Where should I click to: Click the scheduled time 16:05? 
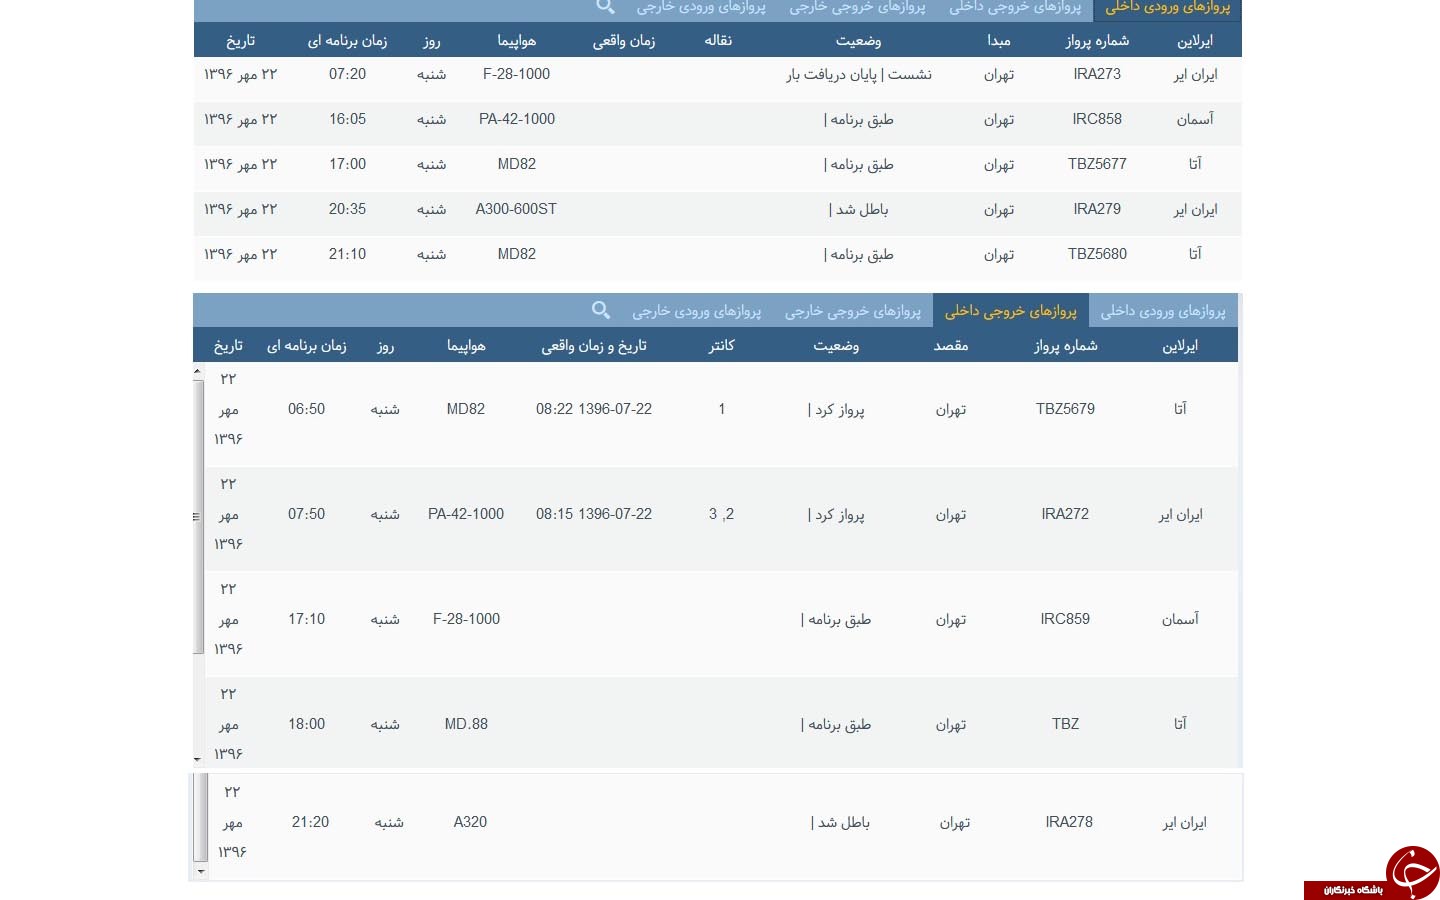(x=347, y=119)
